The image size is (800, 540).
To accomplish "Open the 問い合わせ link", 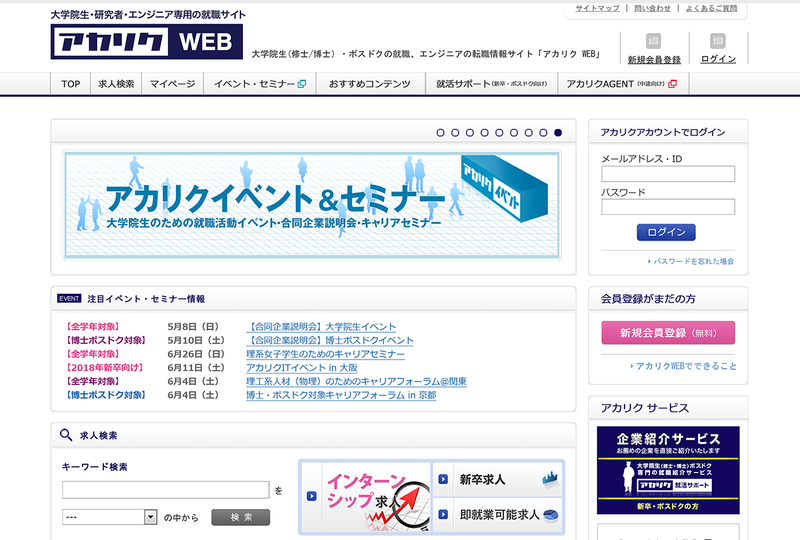I will coord(652,8).
